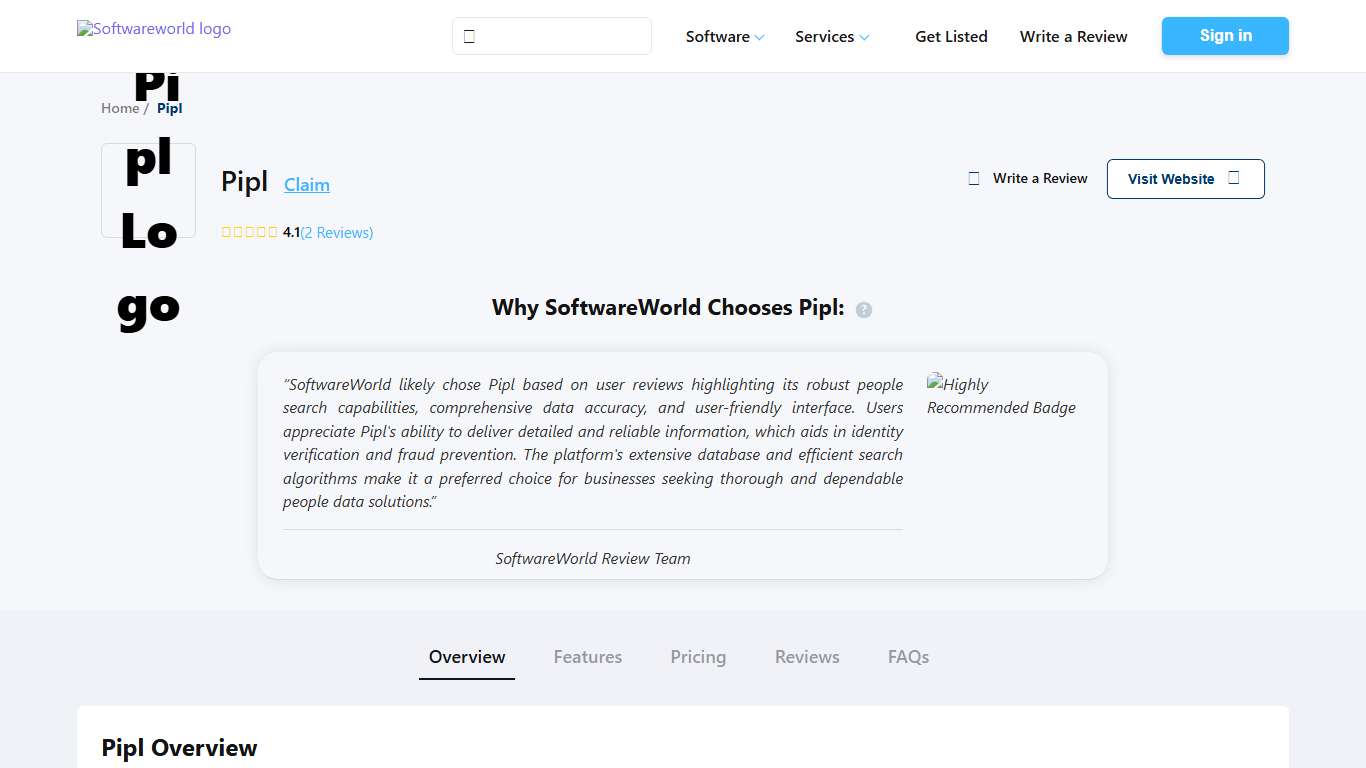Image resolution: width=1366 pixels, height=768 pixels.
Task: Expand the Software dropdown menu
Action: [718, 36]
